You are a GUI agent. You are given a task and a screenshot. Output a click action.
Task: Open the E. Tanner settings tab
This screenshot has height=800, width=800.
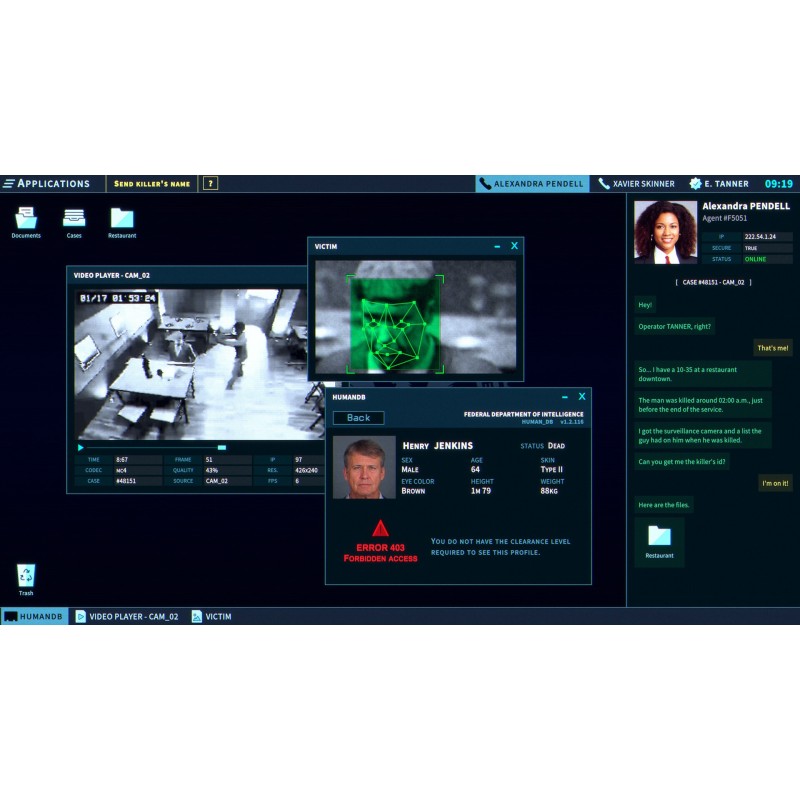click(x=720, y=184)
